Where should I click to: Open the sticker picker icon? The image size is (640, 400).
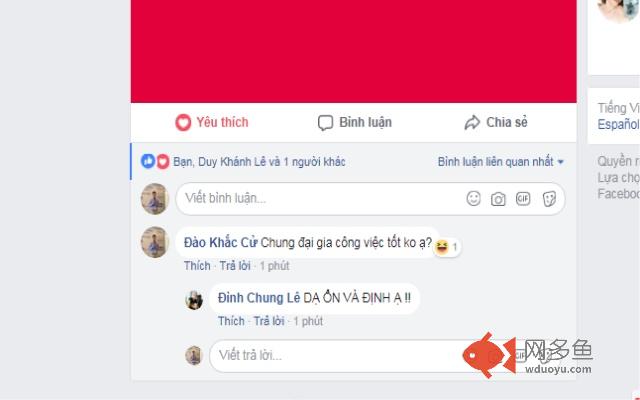[x=549, y=199]
